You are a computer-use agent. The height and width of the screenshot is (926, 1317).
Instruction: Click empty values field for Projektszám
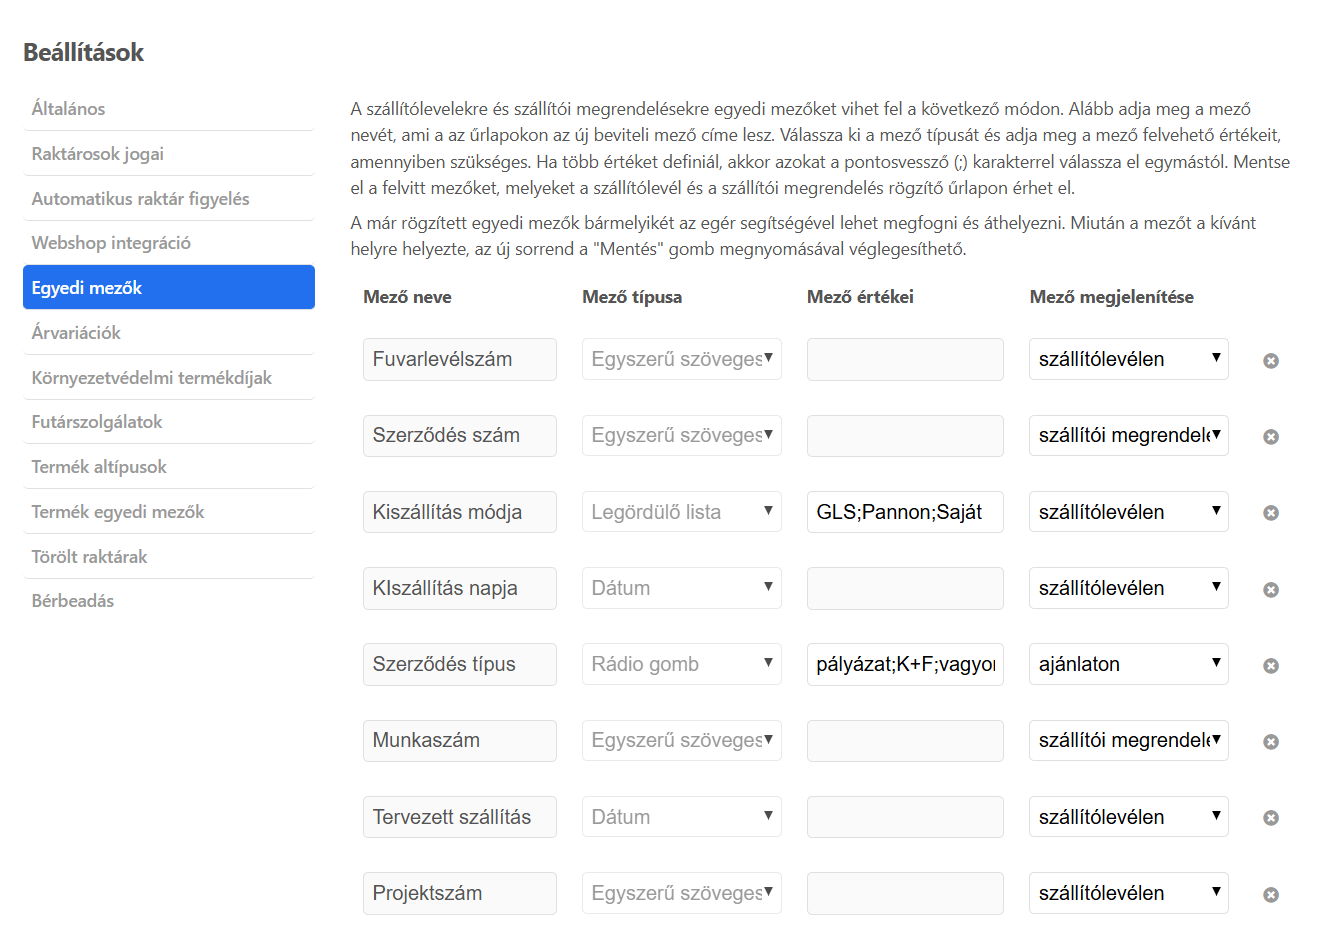[x=905, y=893]
